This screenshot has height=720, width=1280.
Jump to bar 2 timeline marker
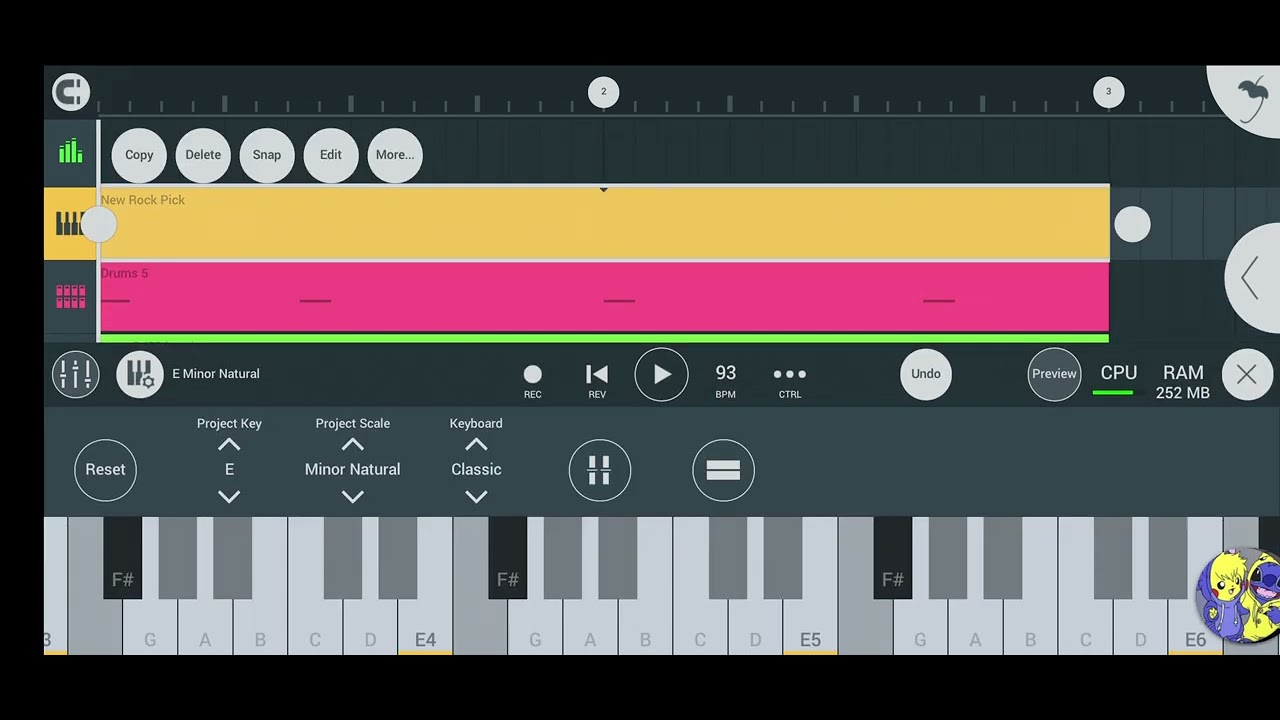pos(603,92)
